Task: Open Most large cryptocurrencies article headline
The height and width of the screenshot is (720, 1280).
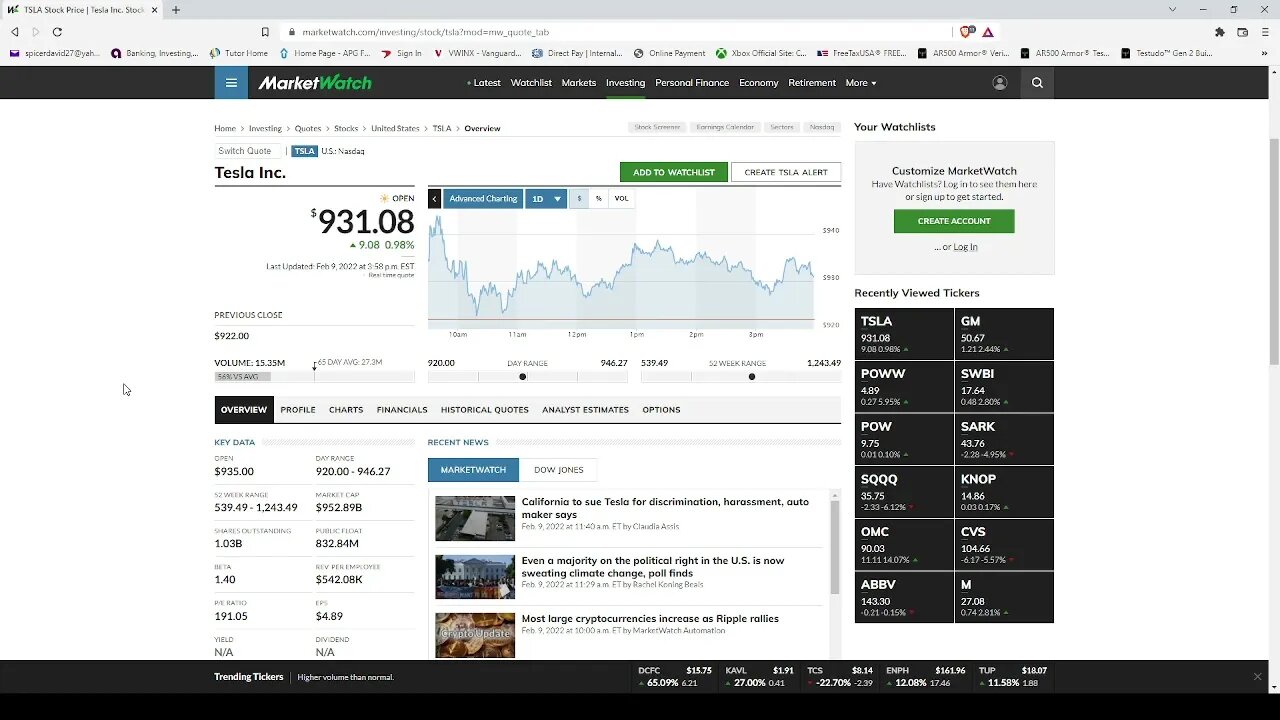Action: 650,619
